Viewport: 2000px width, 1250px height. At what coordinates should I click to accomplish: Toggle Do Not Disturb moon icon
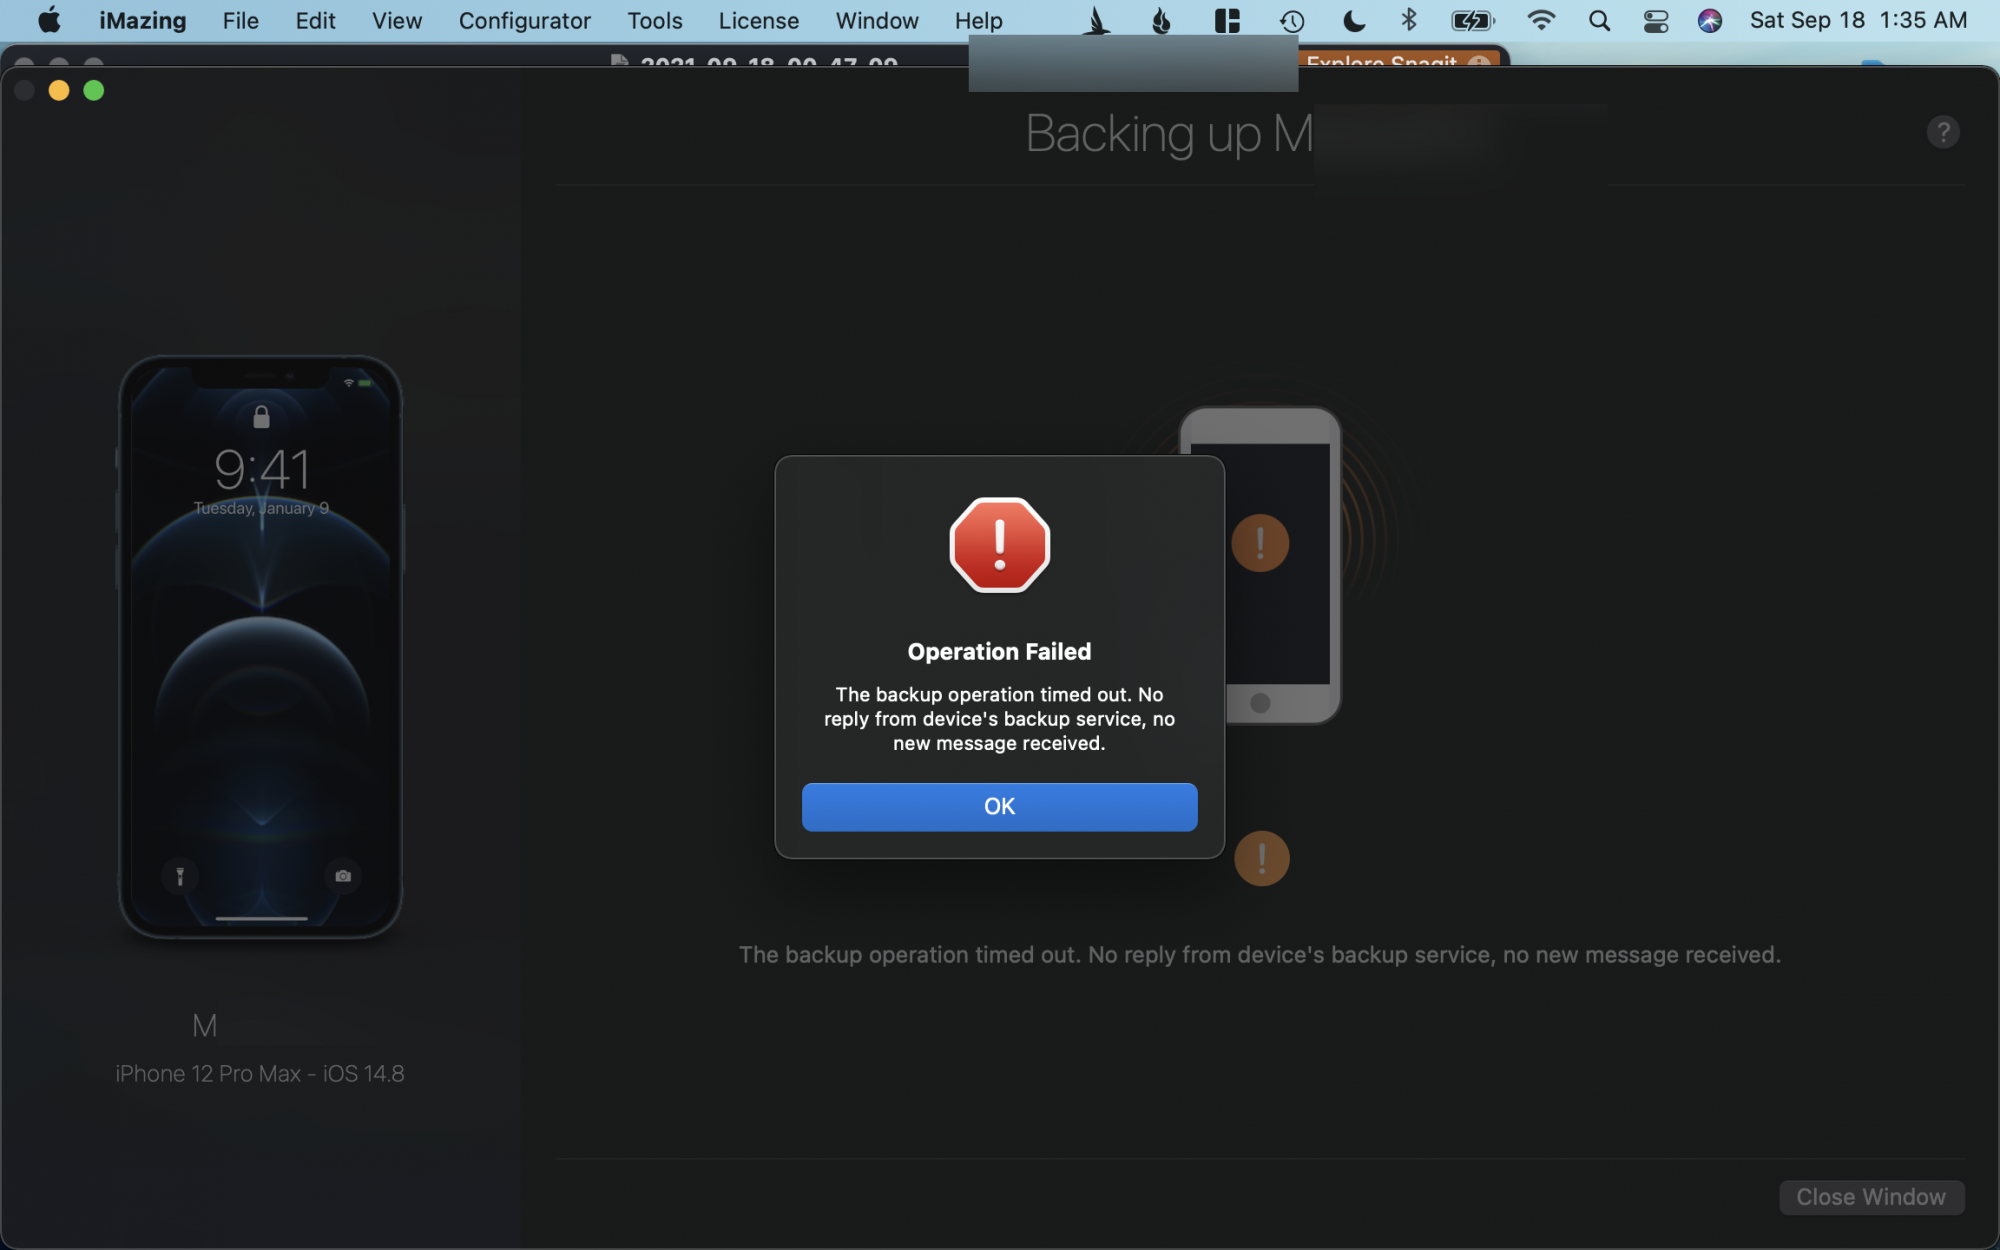click(x=1353, y=21)
